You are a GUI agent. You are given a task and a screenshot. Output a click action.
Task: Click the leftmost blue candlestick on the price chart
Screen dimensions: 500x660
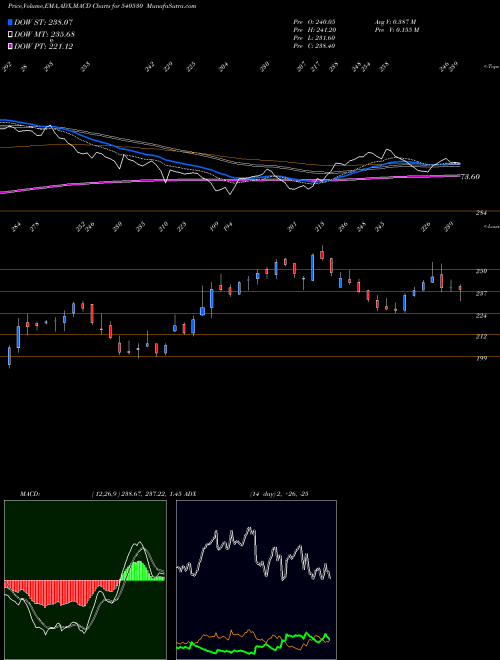tap(9, 356)
